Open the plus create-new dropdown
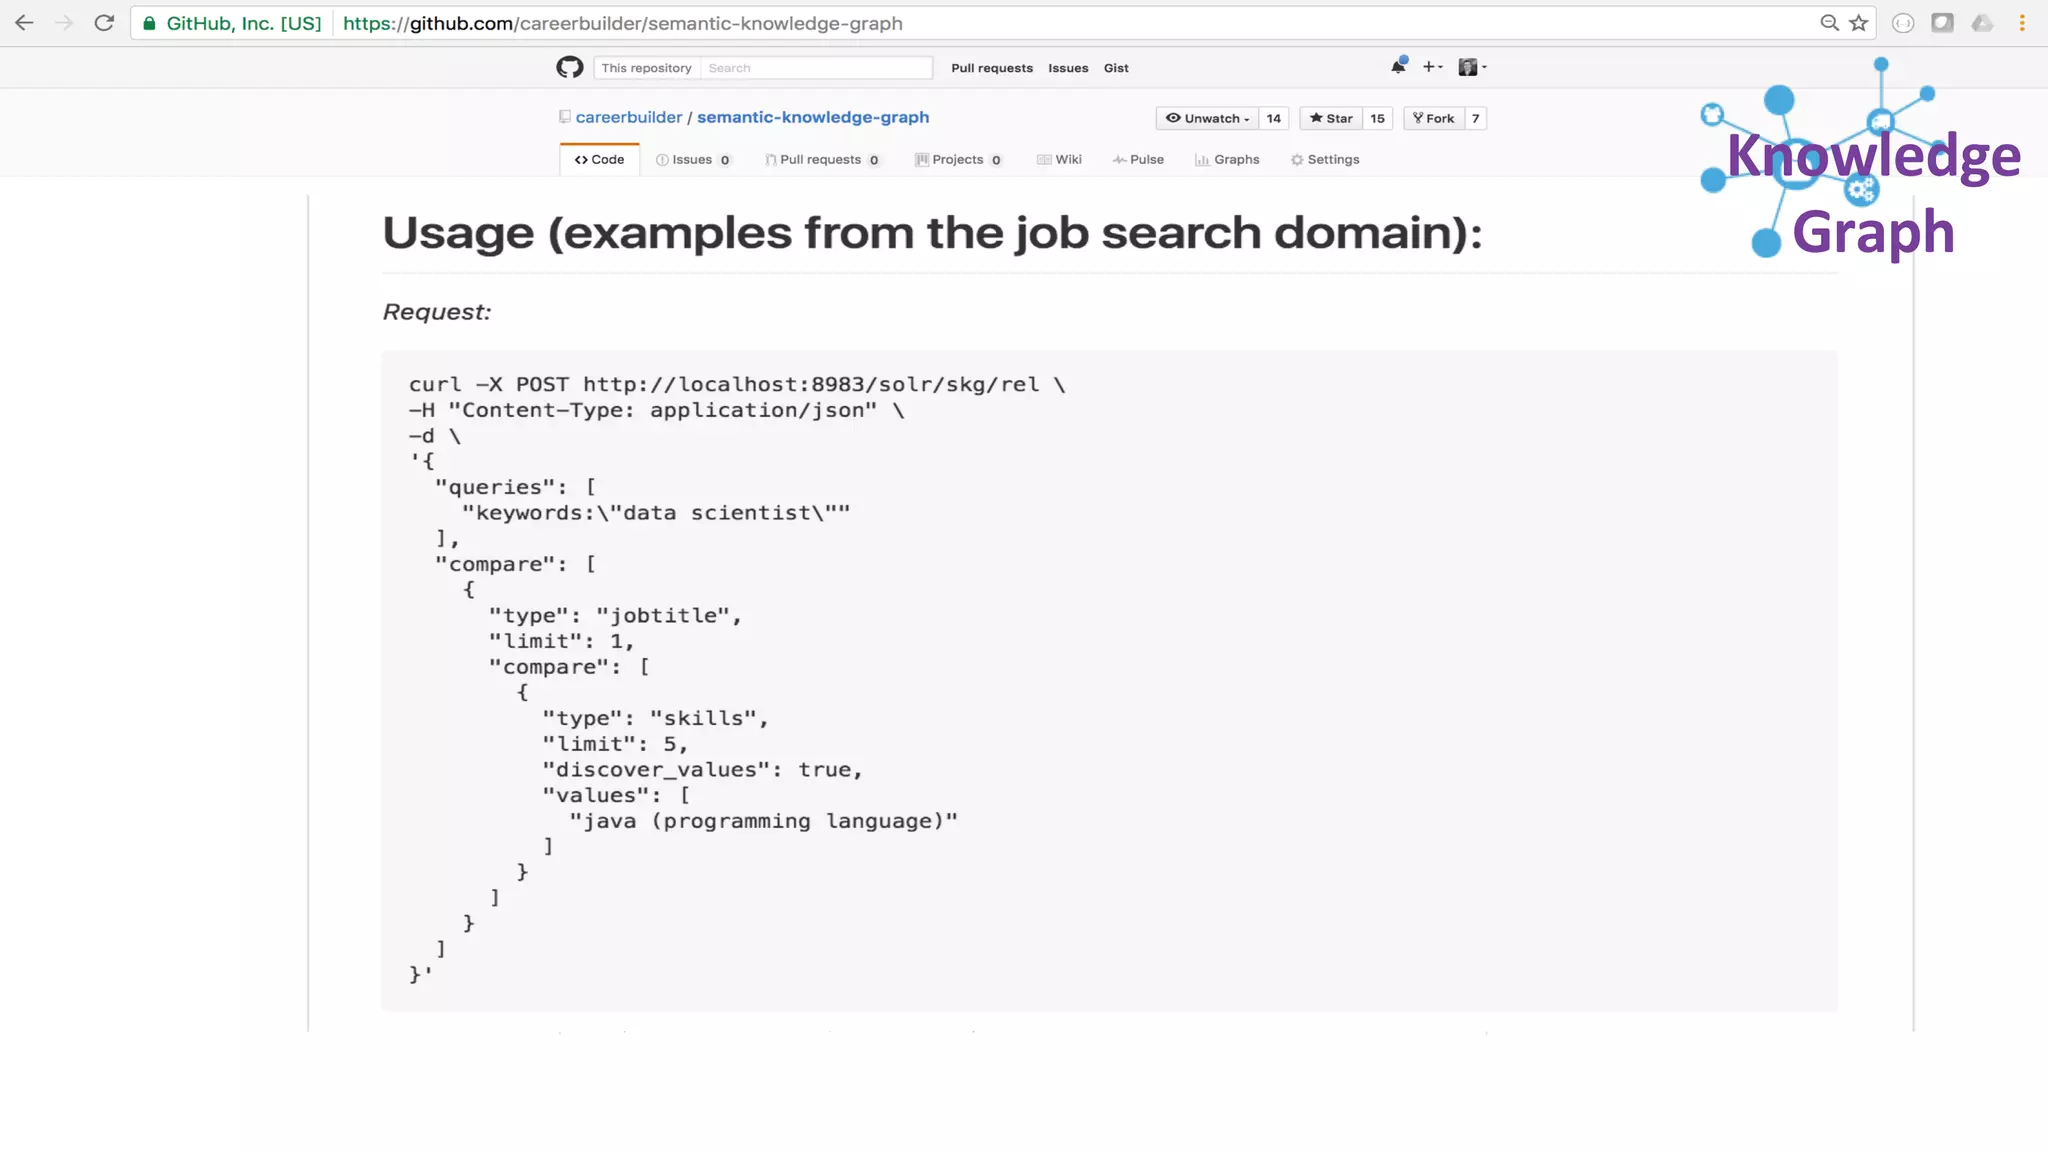This screenshot has height=1152, width=2048. [x=1432, y=67]
